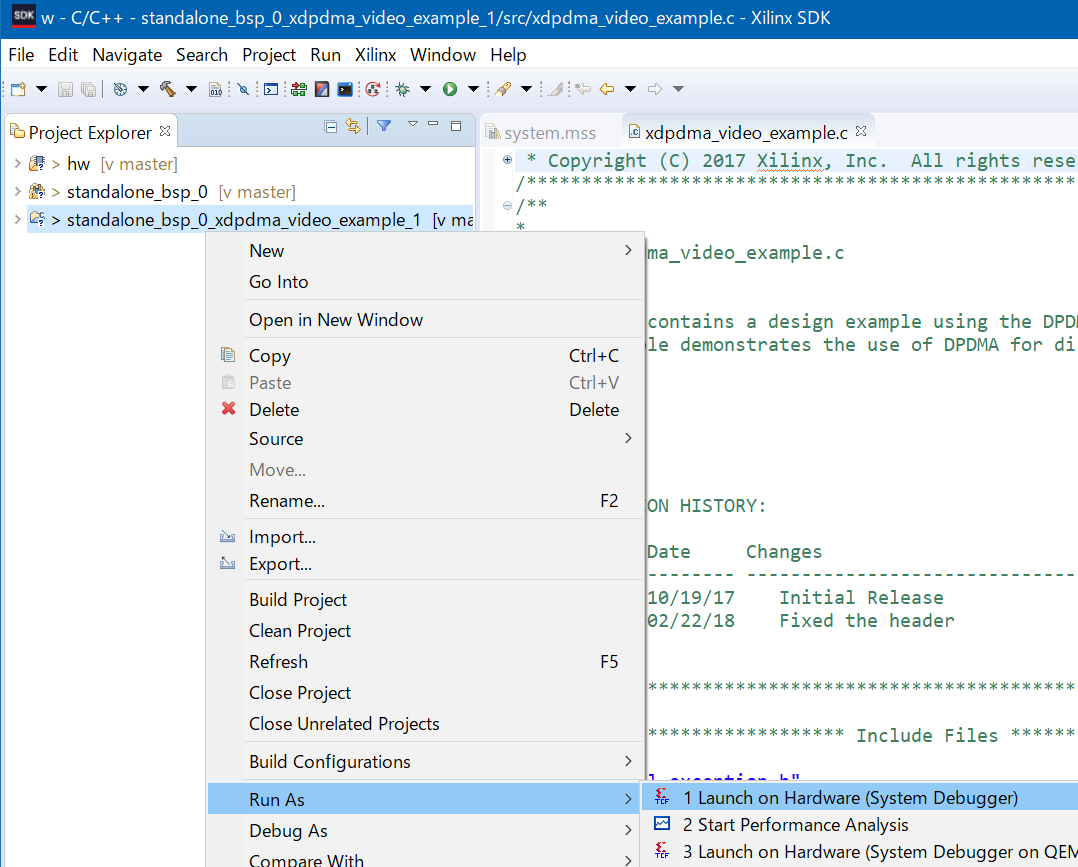The width and height of the screenshot is (1078, 867).
Task: Click the build configuration gauge icon
Action: tap(120, 89)
